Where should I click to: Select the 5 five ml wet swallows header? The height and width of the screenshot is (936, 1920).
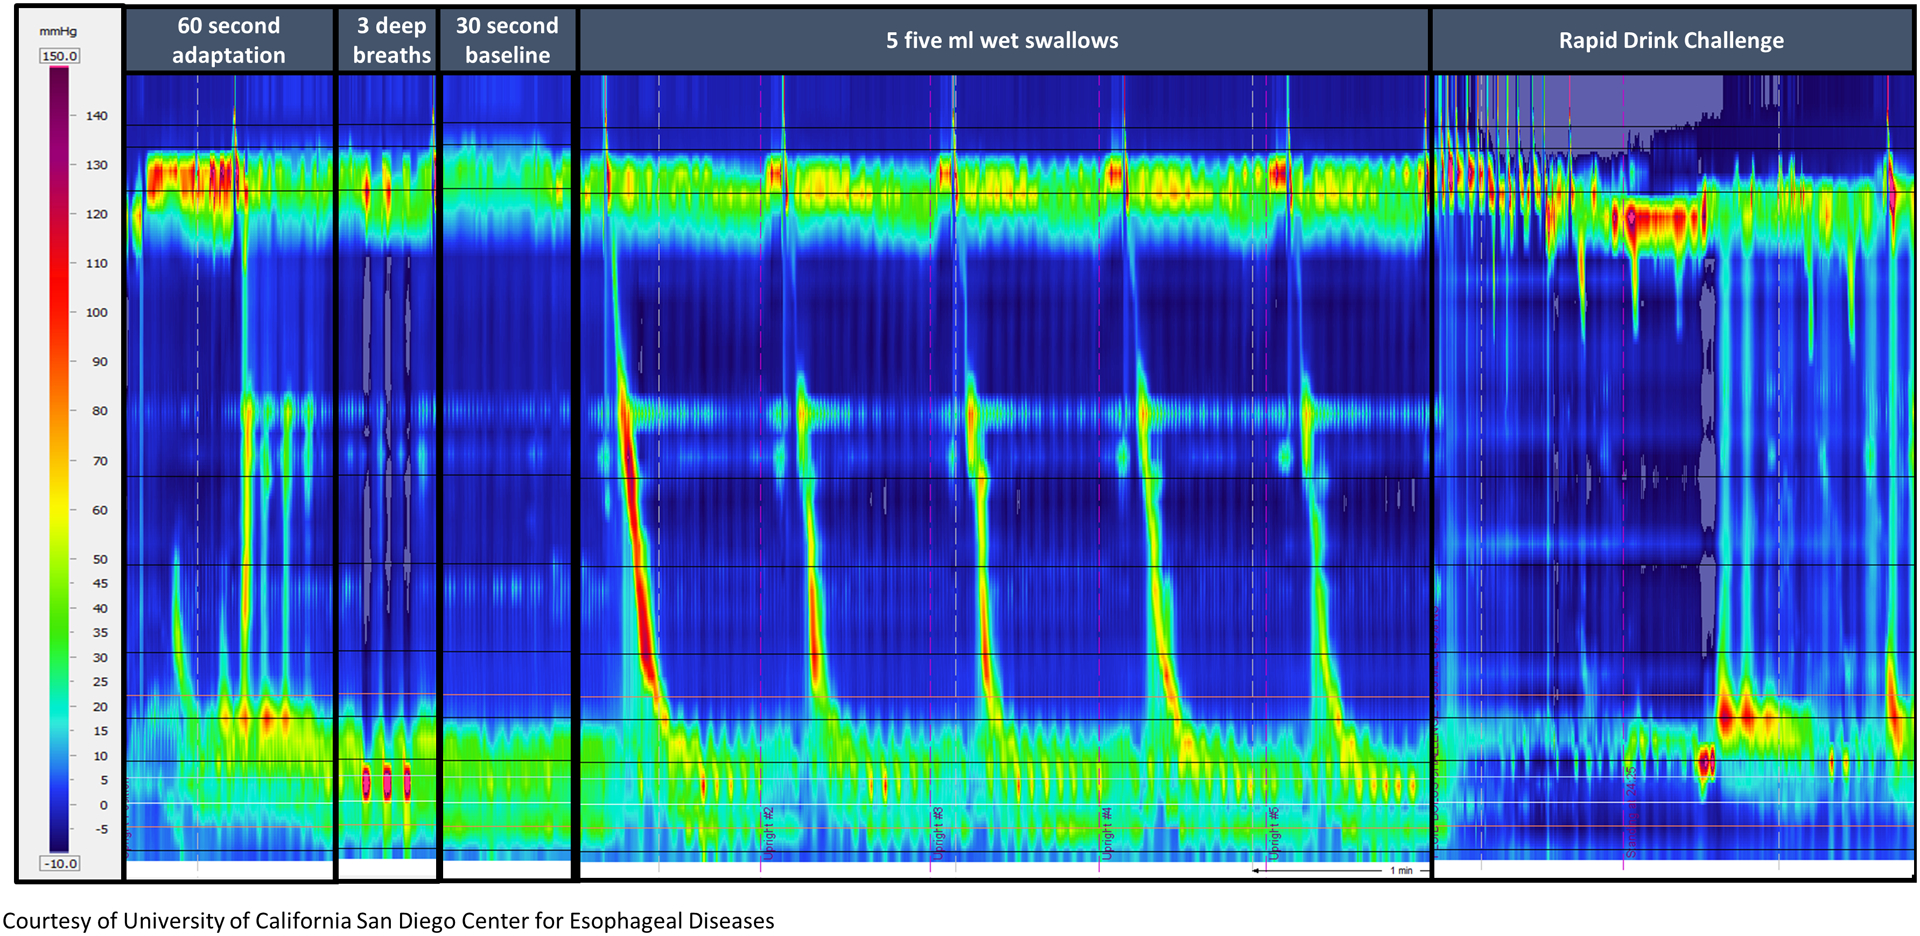coord(1003,40)
